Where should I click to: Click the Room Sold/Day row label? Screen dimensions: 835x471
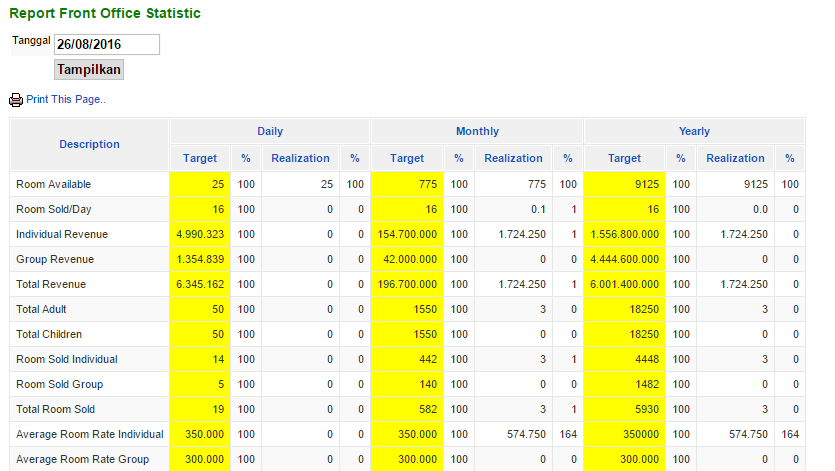point(54,209)
